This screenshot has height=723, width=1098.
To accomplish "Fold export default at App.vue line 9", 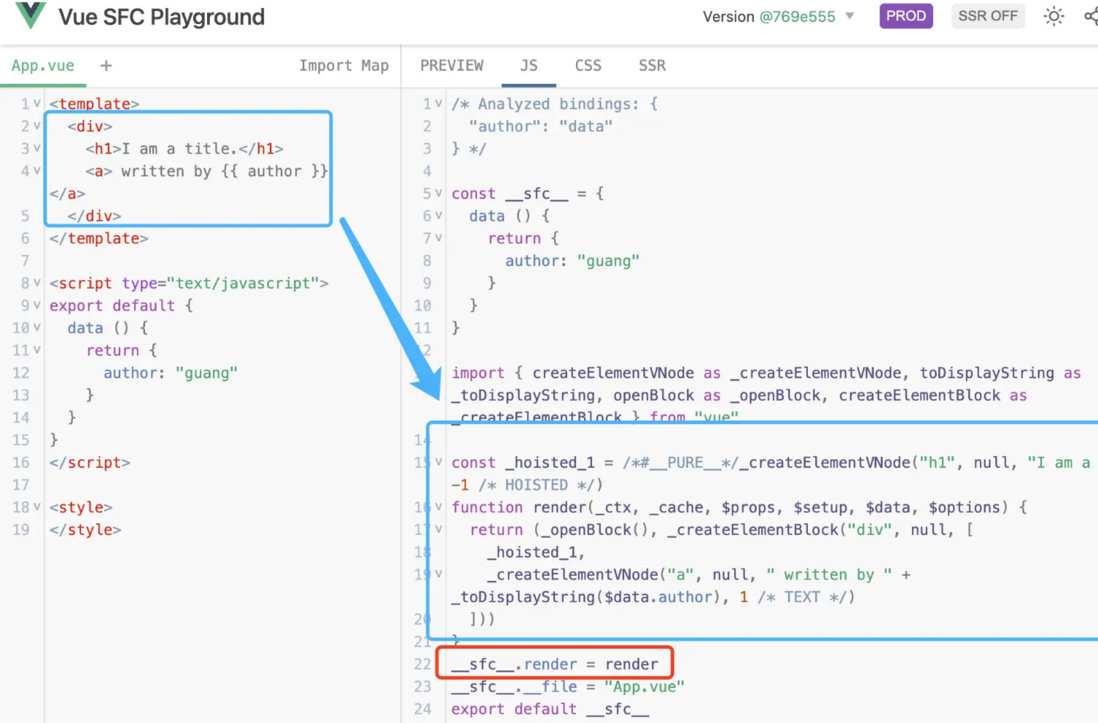I will click(x=36, y=305).
